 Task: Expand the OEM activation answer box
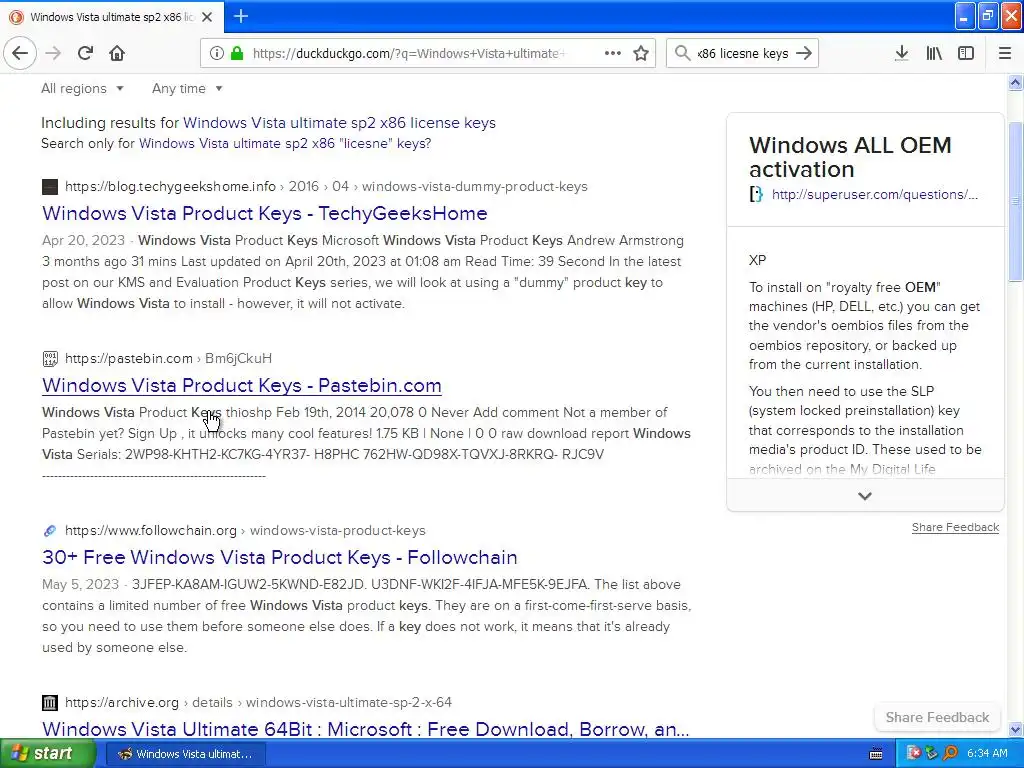tap(865, 496)
